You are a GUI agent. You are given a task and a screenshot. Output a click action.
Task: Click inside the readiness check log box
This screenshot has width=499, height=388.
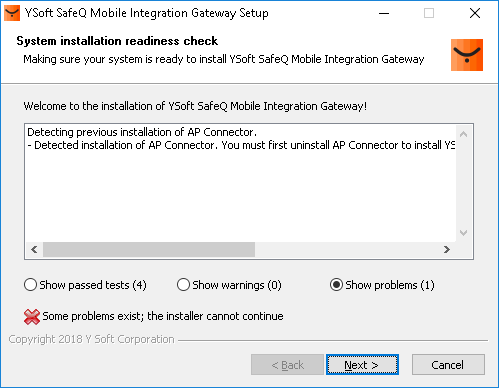tap(241, 193)
